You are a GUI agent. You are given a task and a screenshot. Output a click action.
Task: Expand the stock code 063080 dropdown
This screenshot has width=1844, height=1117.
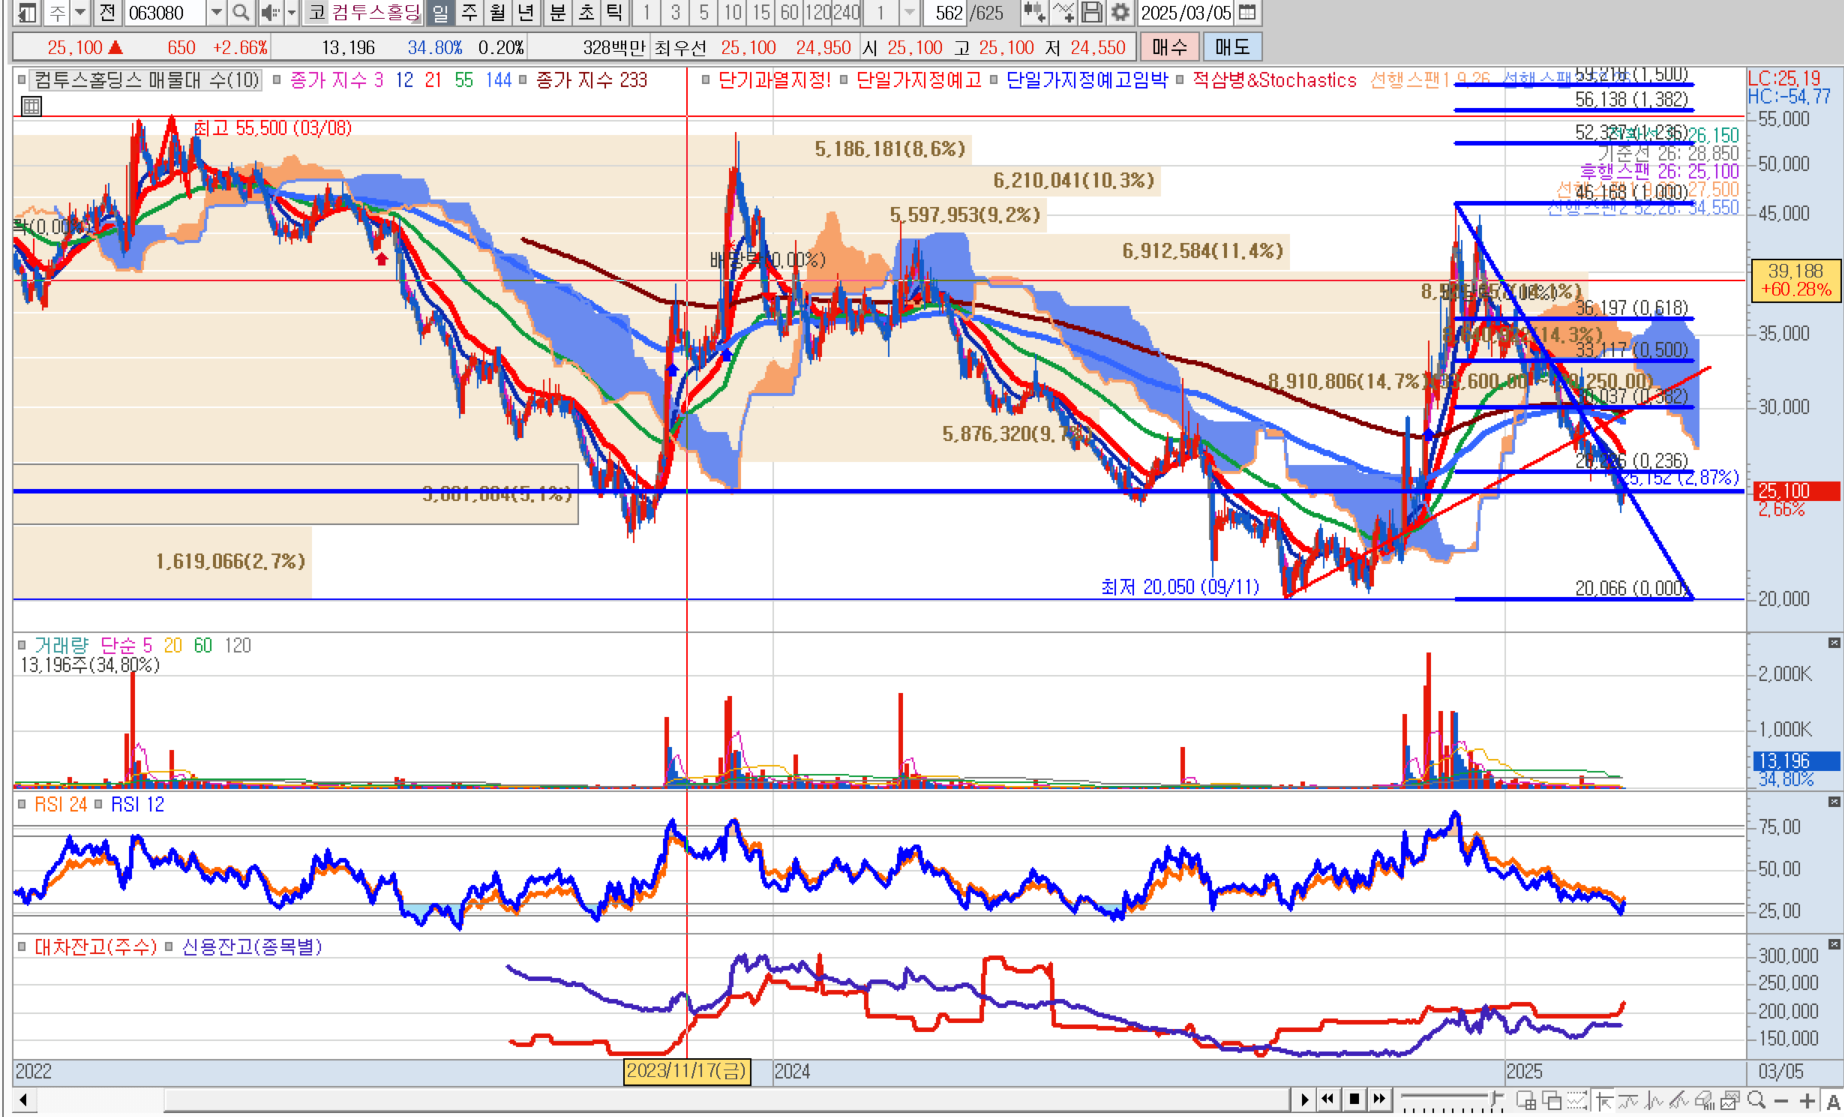pyautogui.click(x=216, y=13)
